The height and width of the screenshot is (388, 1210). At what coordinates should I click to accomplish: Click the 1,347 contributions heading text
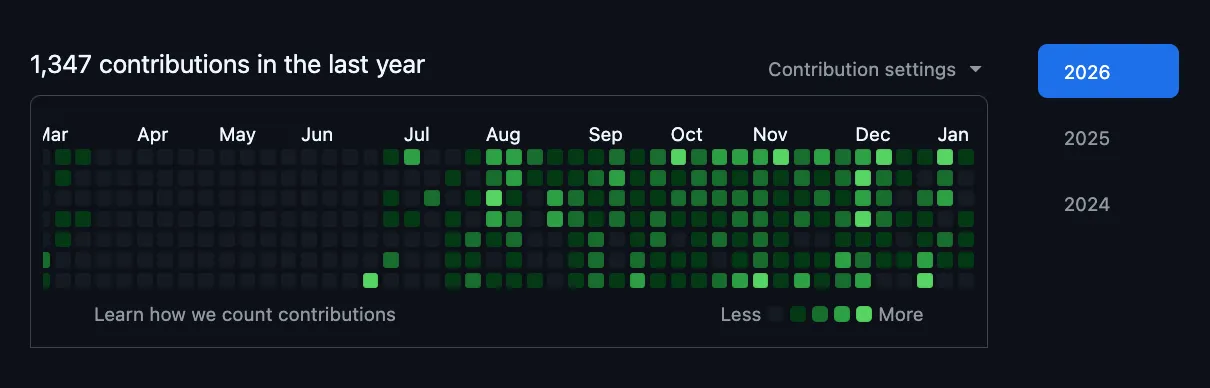227,65
